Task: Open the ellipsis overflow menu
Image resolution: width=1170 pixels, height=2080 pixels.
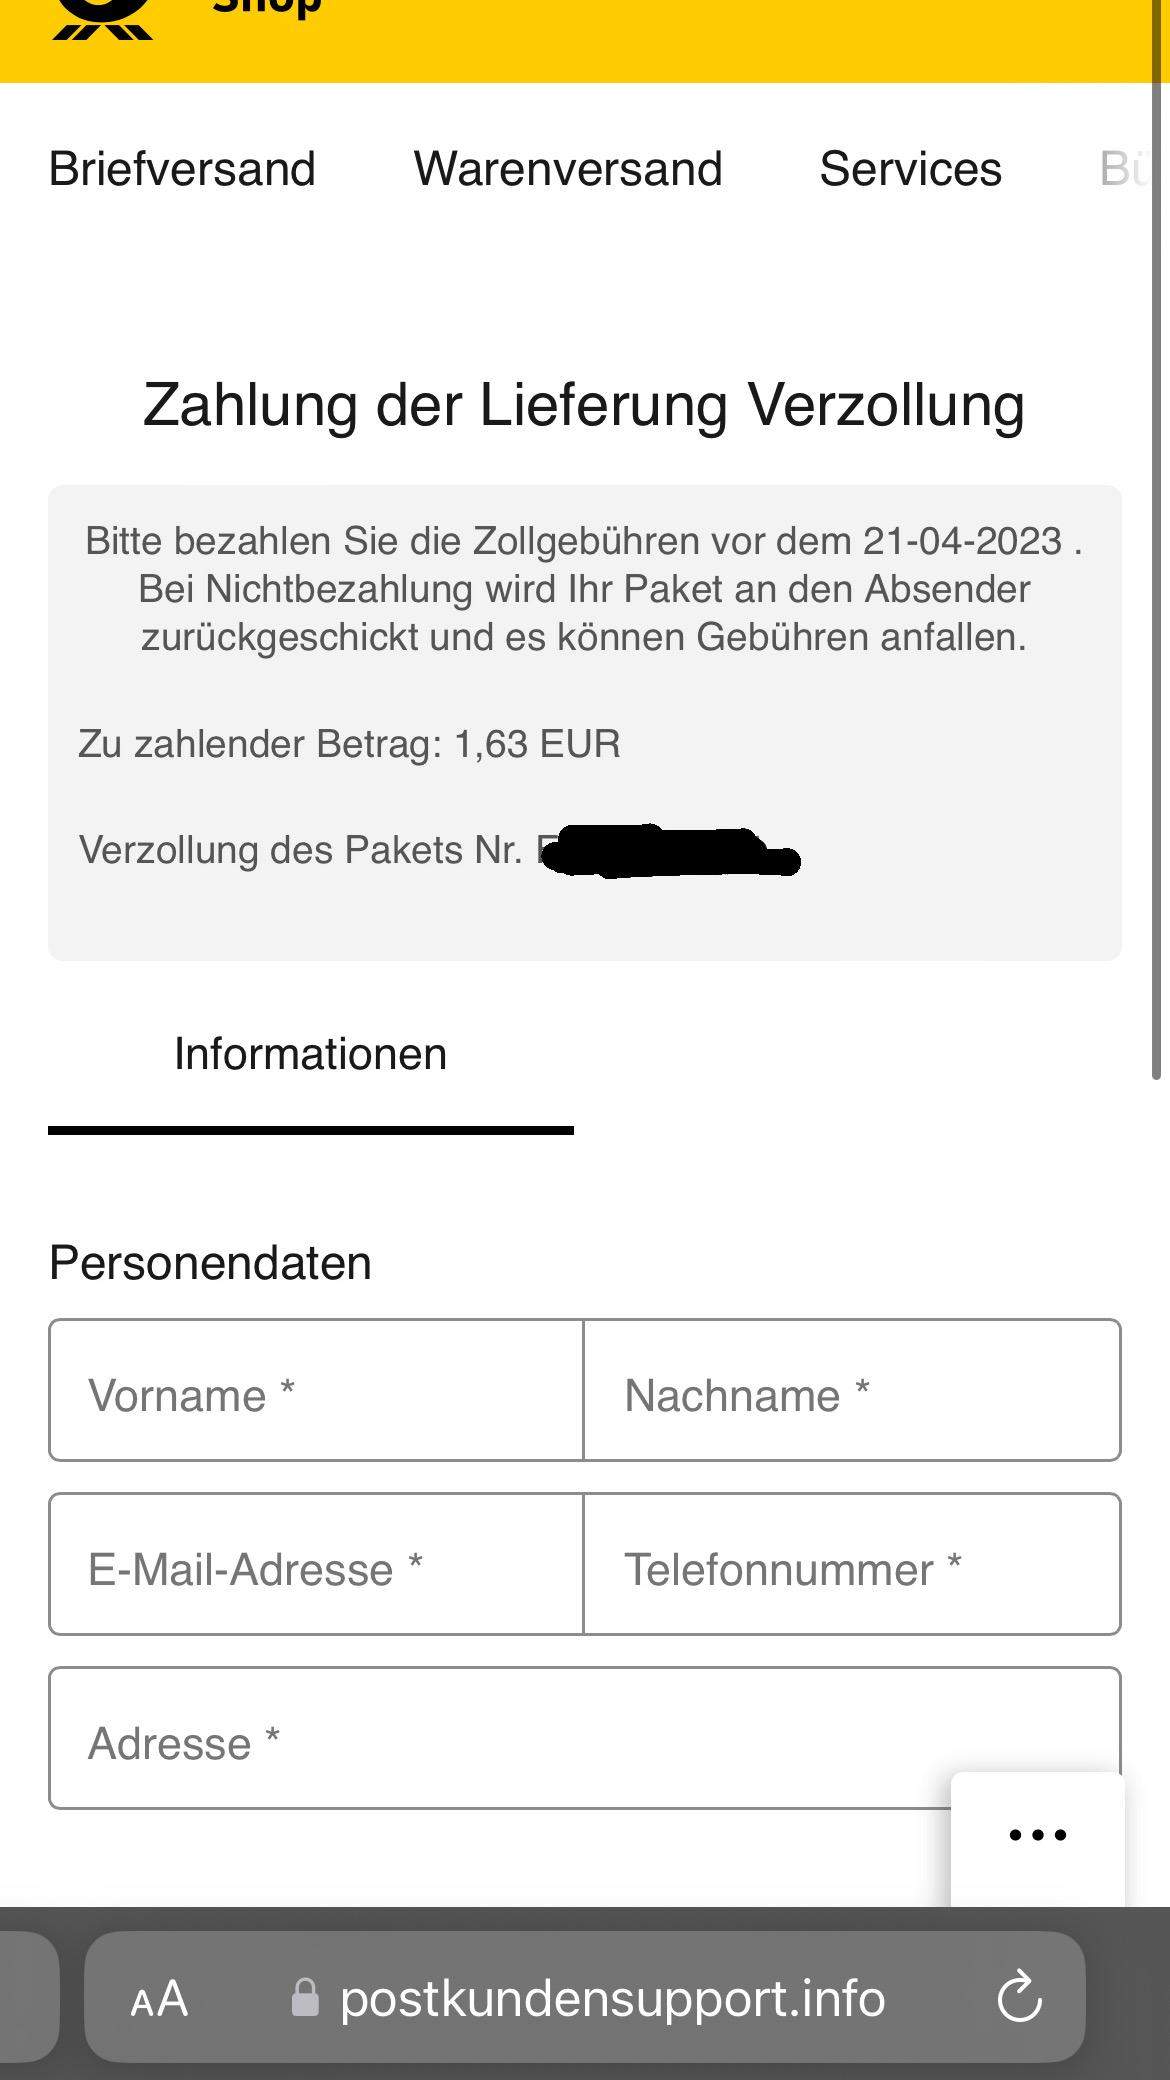Action: click(x=1037, y=1833)
